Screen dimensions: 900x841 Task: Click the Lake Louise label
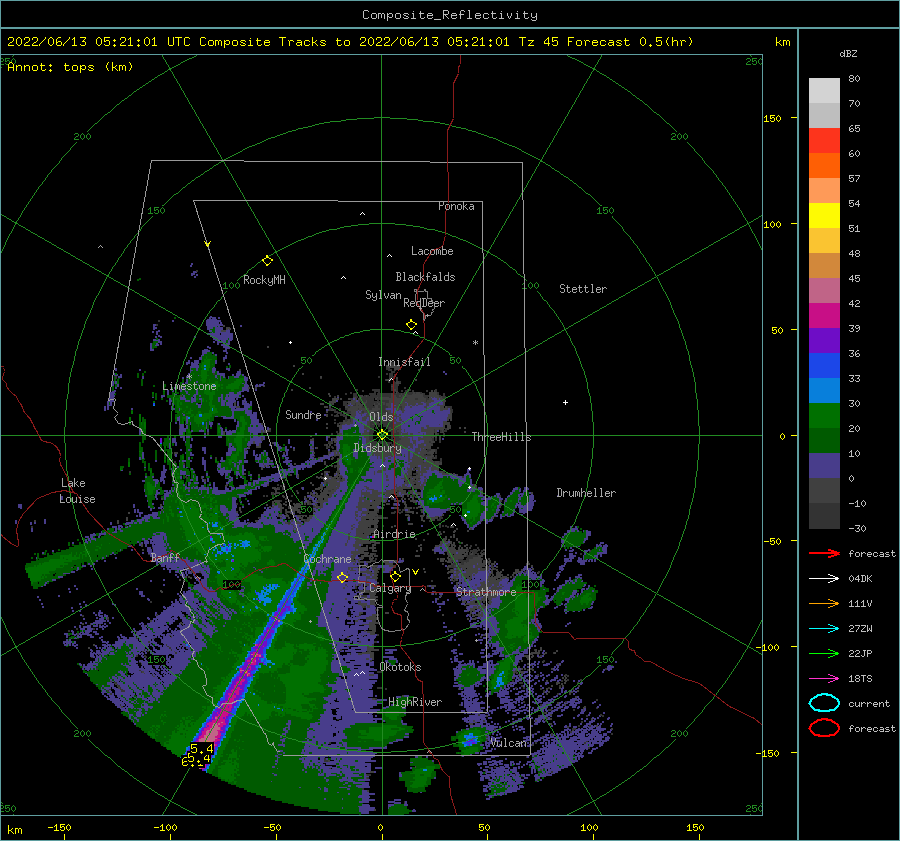coord(77,491)
